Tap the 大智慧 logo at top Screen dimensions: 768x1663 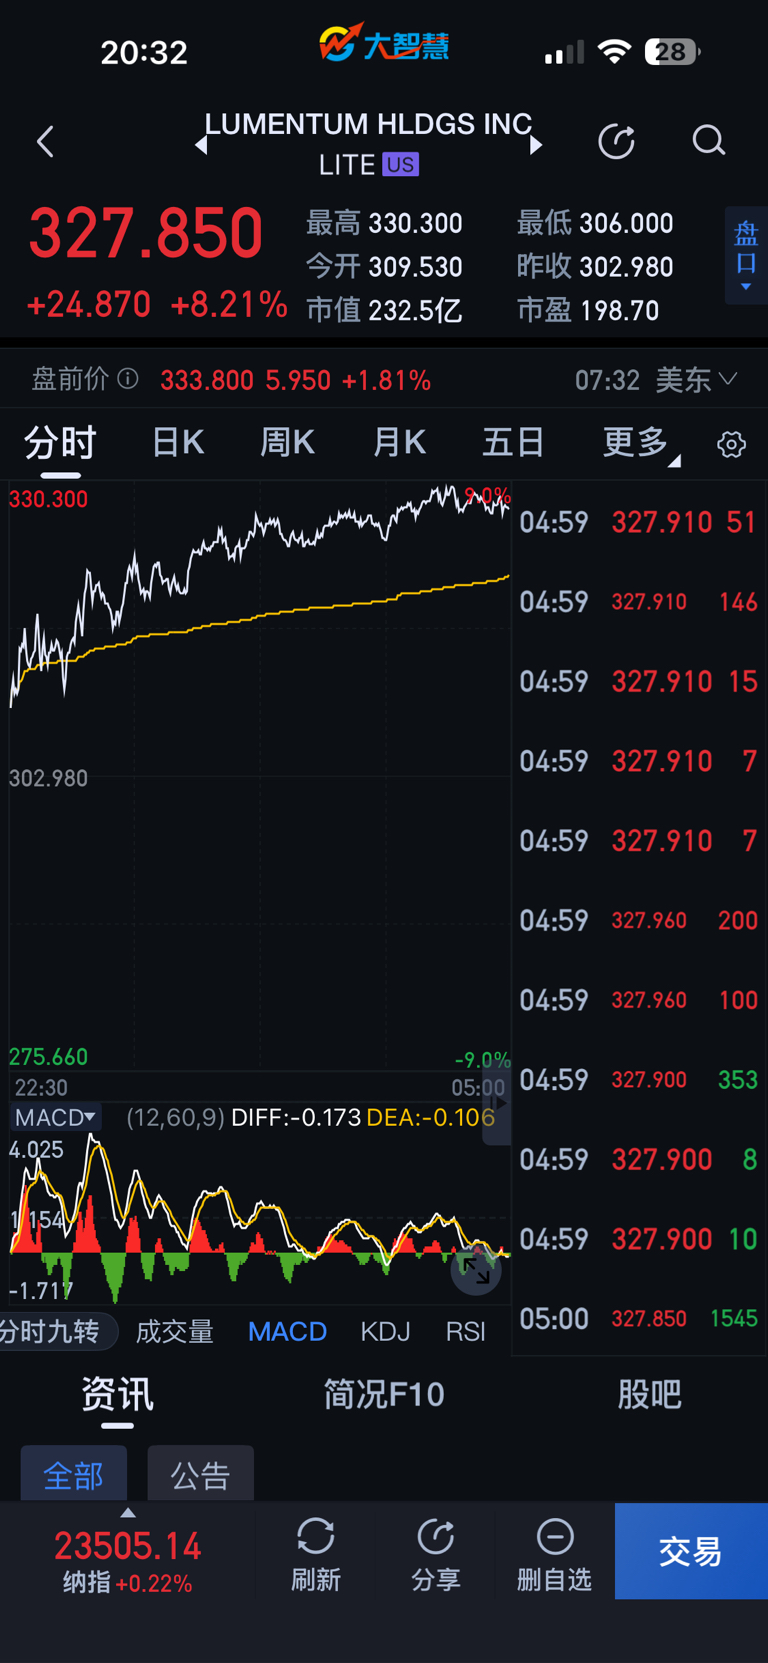tap(384, 44)
